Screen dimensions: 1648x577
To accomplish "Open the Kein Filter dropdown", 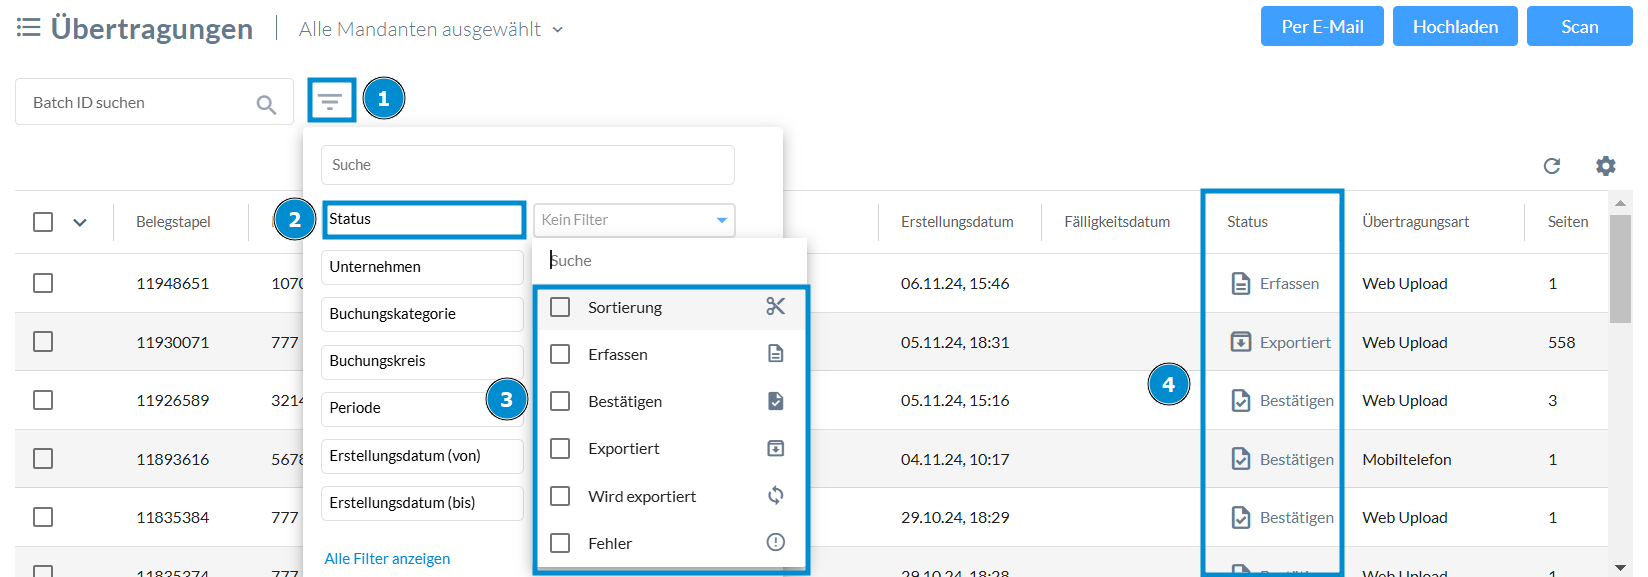I will click(634, 220).
